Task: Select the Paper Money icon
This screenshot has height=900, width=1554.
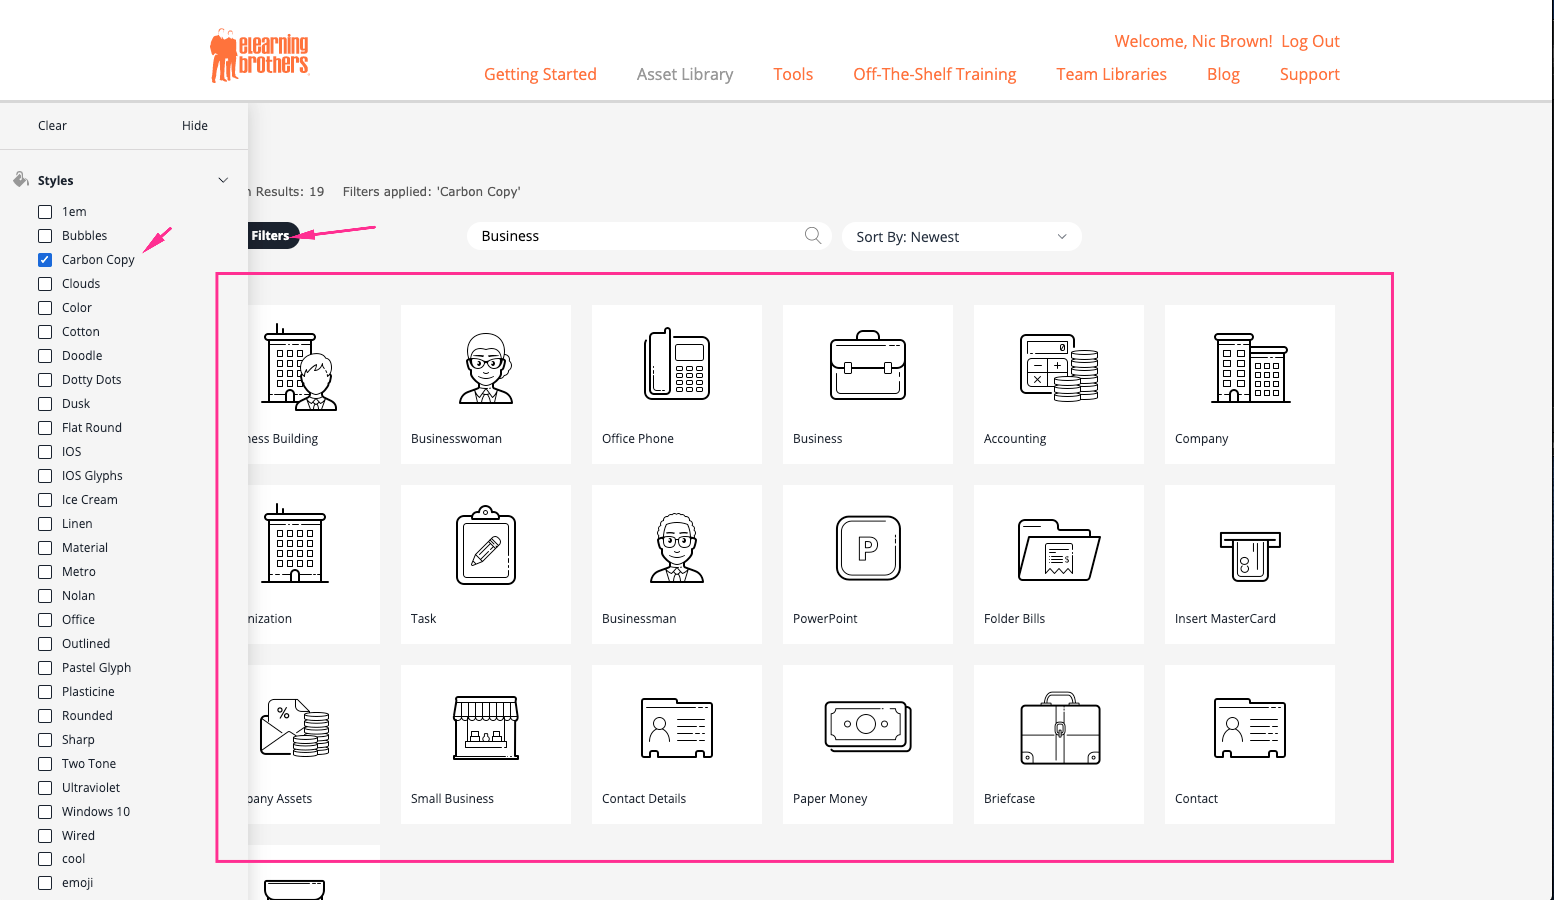Action: (x=867, y=726)
